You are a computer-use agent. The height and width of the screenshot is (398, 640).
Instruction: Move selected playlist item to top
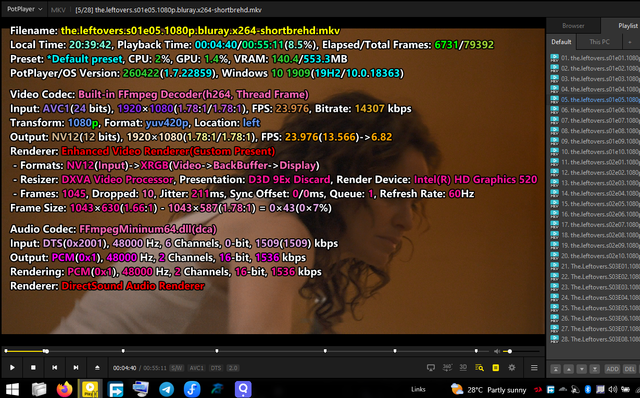tap(556, 369)
